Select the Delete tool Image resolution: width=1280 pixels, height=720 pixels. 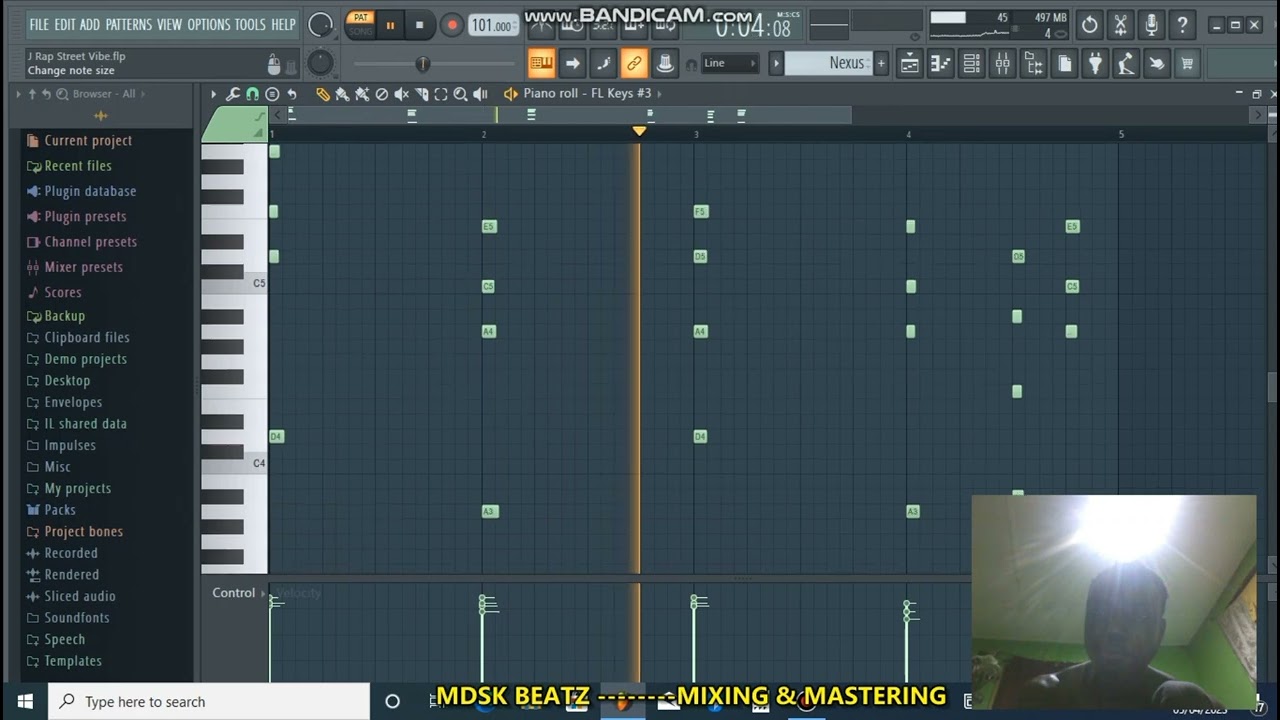tap(382, 94)
